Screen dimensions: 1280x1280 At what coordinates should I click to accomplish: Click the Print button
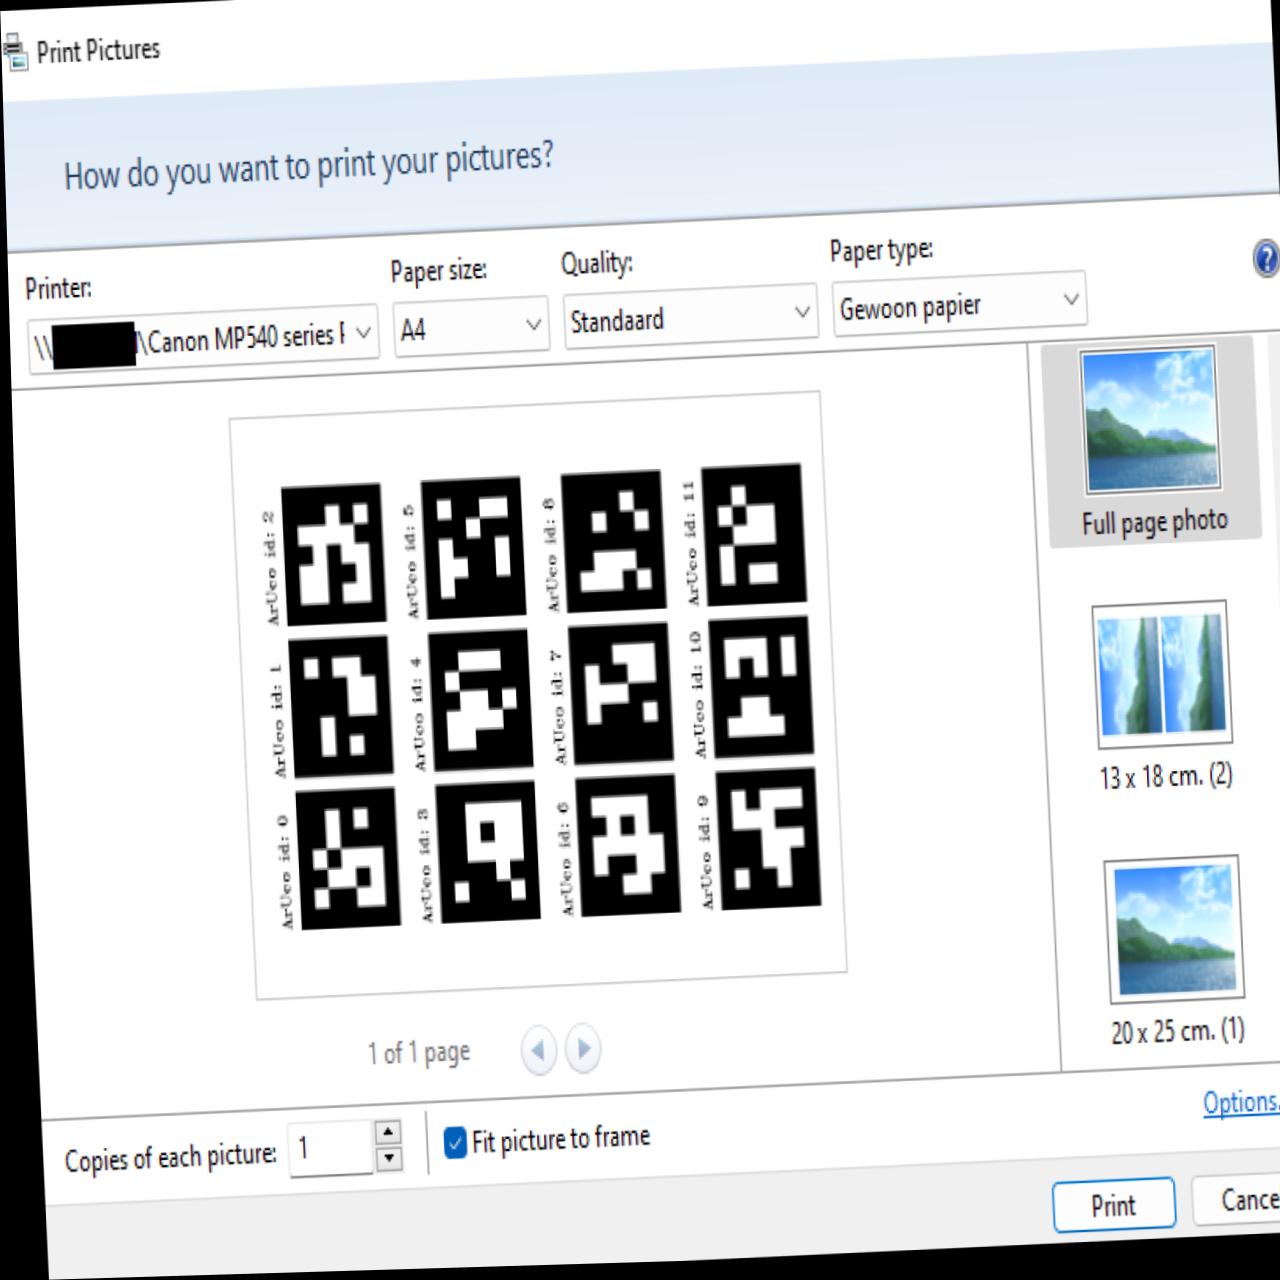click(x=1114, y=1205)
